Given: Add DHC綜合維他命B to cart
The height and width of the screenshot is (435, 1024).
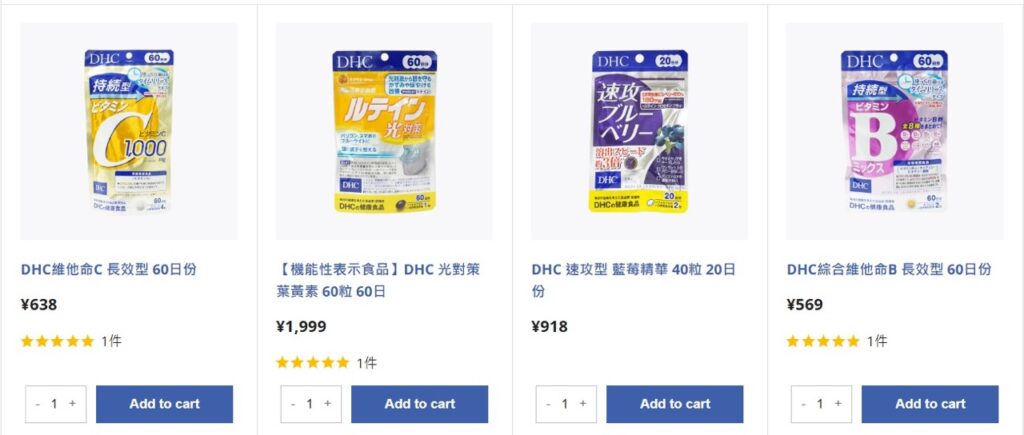Looking at the screenshot, I should point(931,404).
